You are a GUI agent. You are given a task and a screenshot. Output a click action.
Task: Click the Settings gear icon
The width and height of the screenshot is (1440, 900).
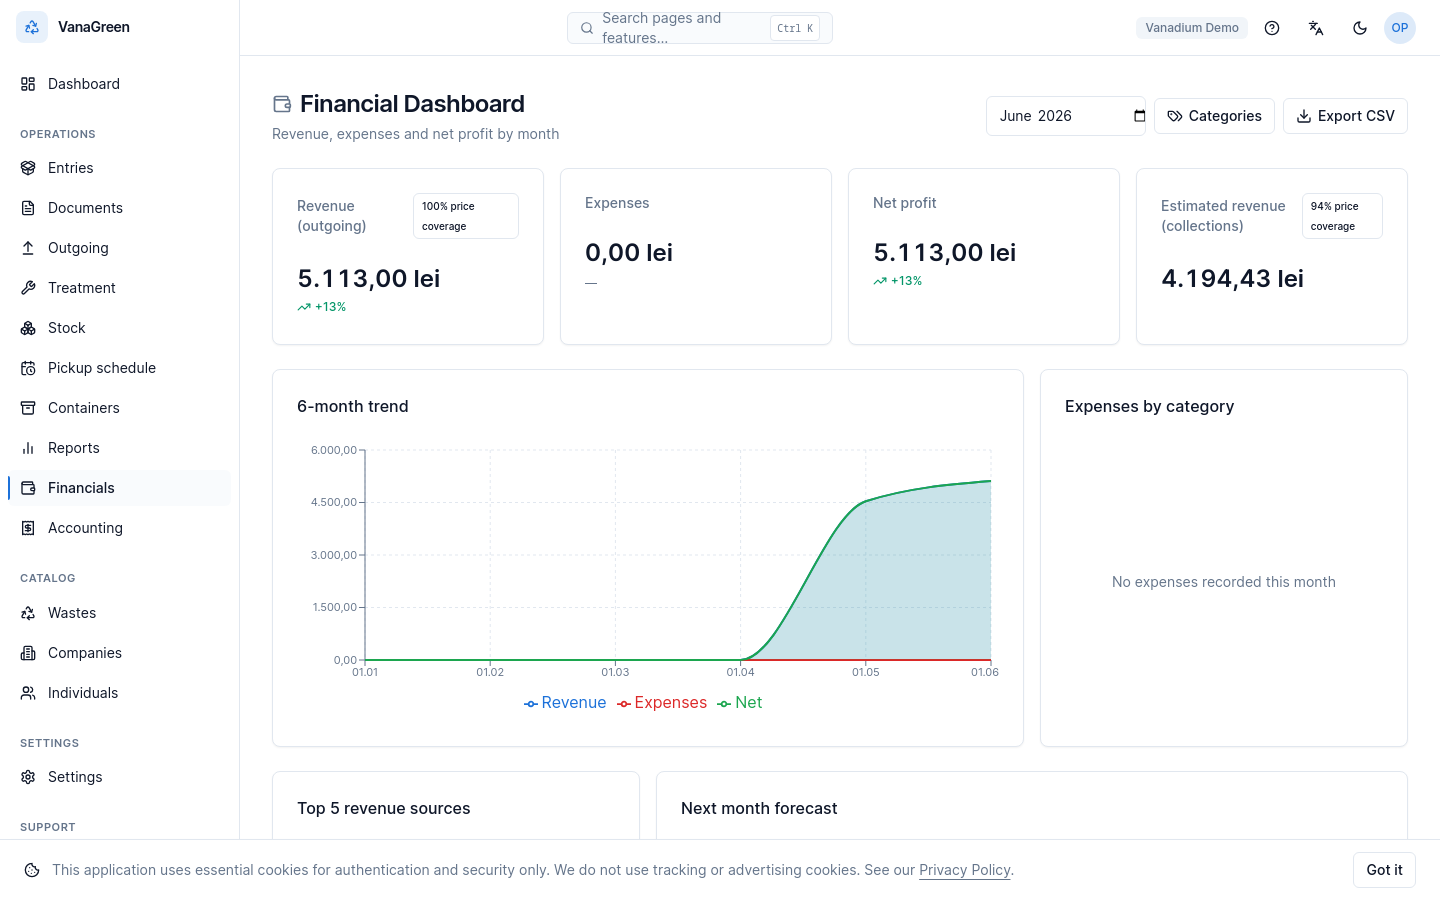pyautogui.click(x=28, y=777)
